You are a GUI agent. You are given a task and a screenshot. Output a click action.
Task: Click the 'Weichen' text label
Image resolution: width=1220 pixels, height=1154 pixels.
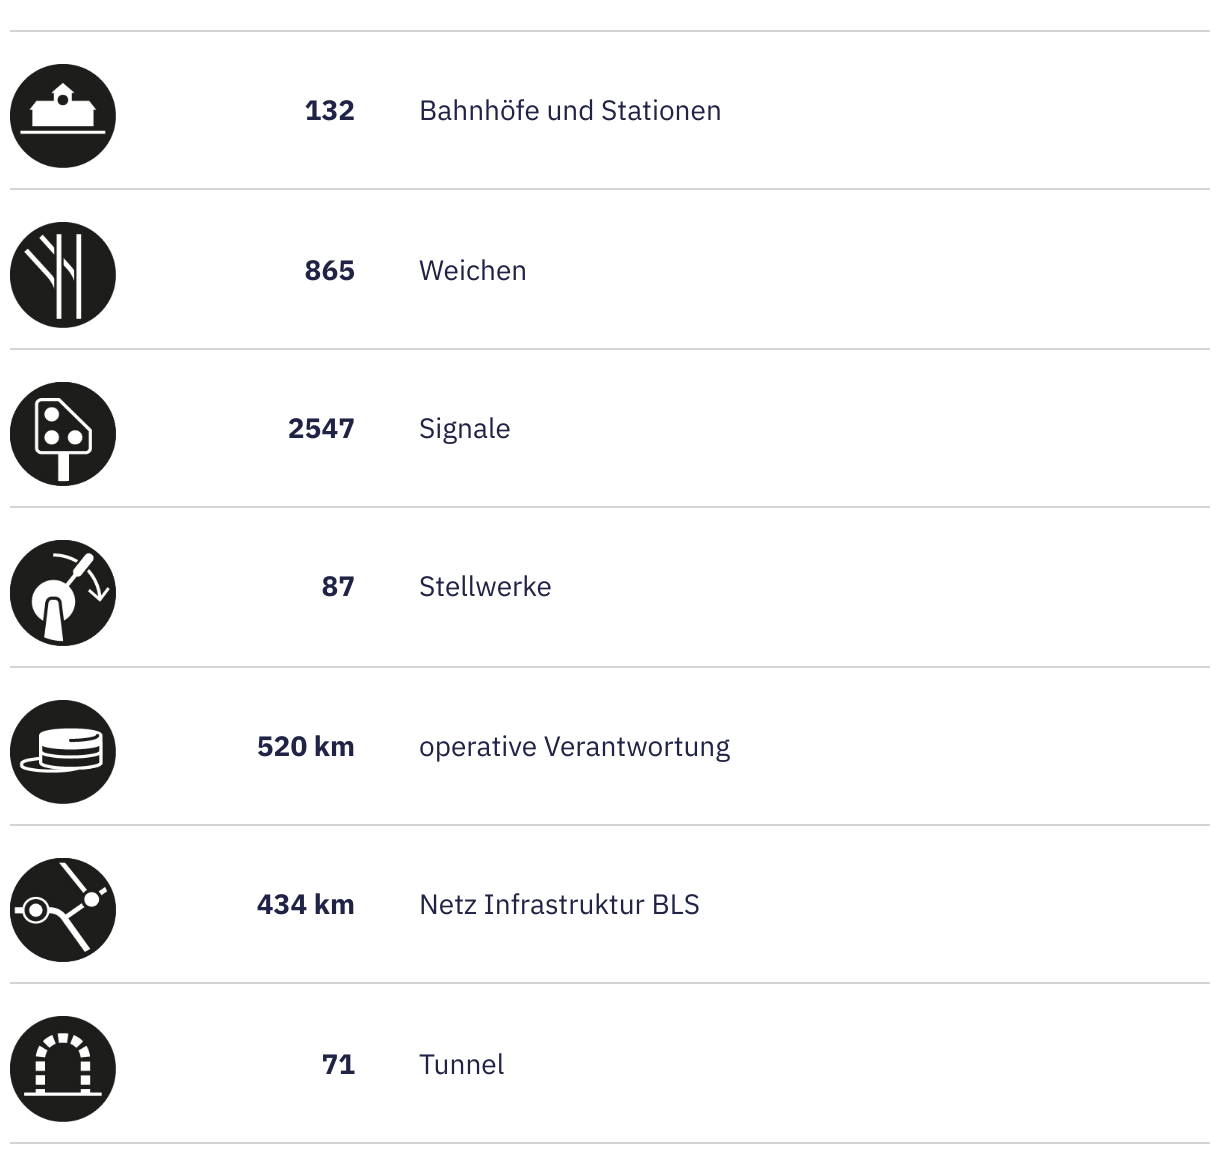pyautogui.click(x=472, y=270)
